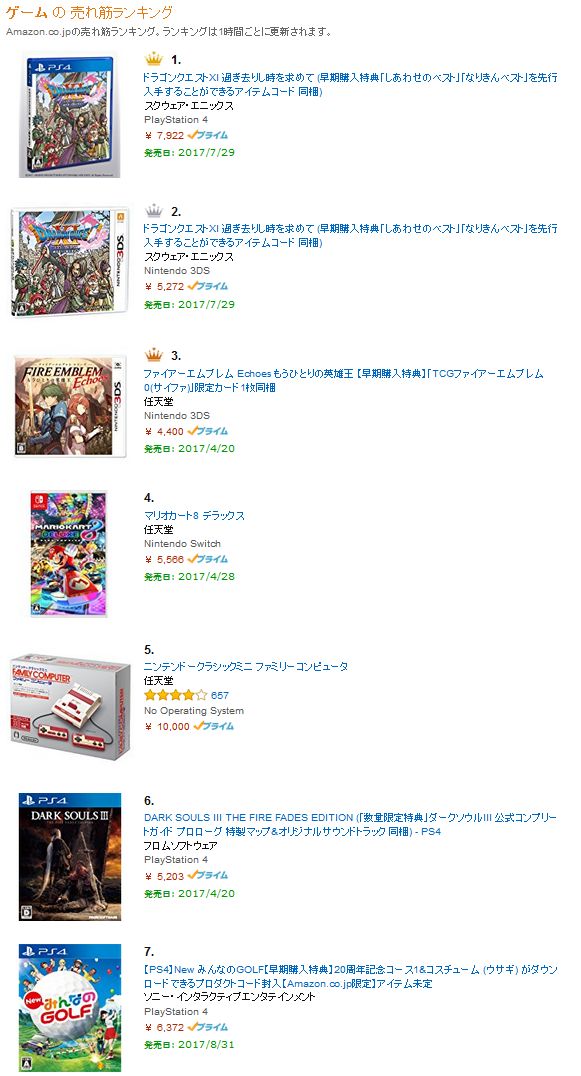Open Dark Souls III cover image
Screen dimensions: 581x1076
click(69, 856)
